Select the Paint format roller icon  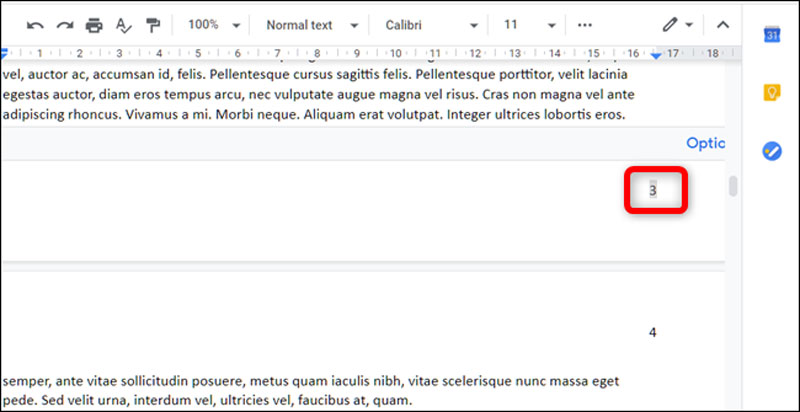[153, 25]
